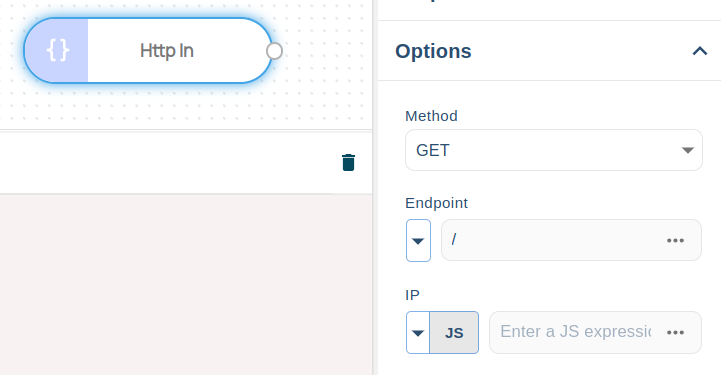Open the IP field's three-dot menu
The width and height of the screenshot is (721, 375).
coord(675,332)
